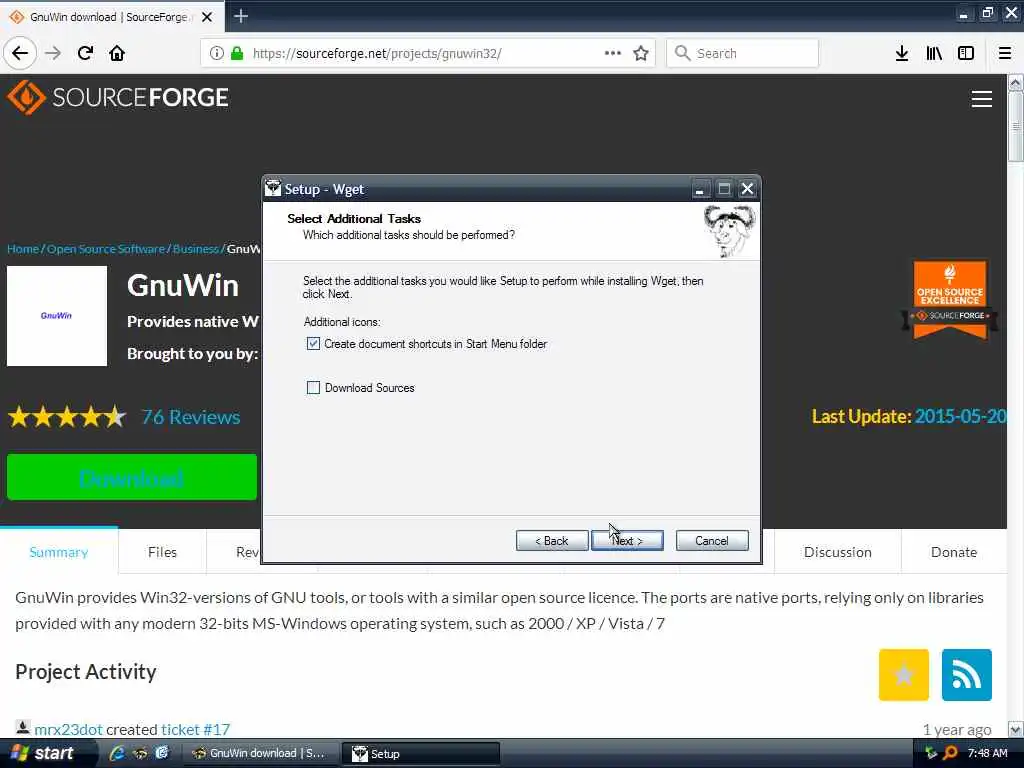Click the Setup Wget title bar icon
The image size is (1024, 768).
[273, 189]
